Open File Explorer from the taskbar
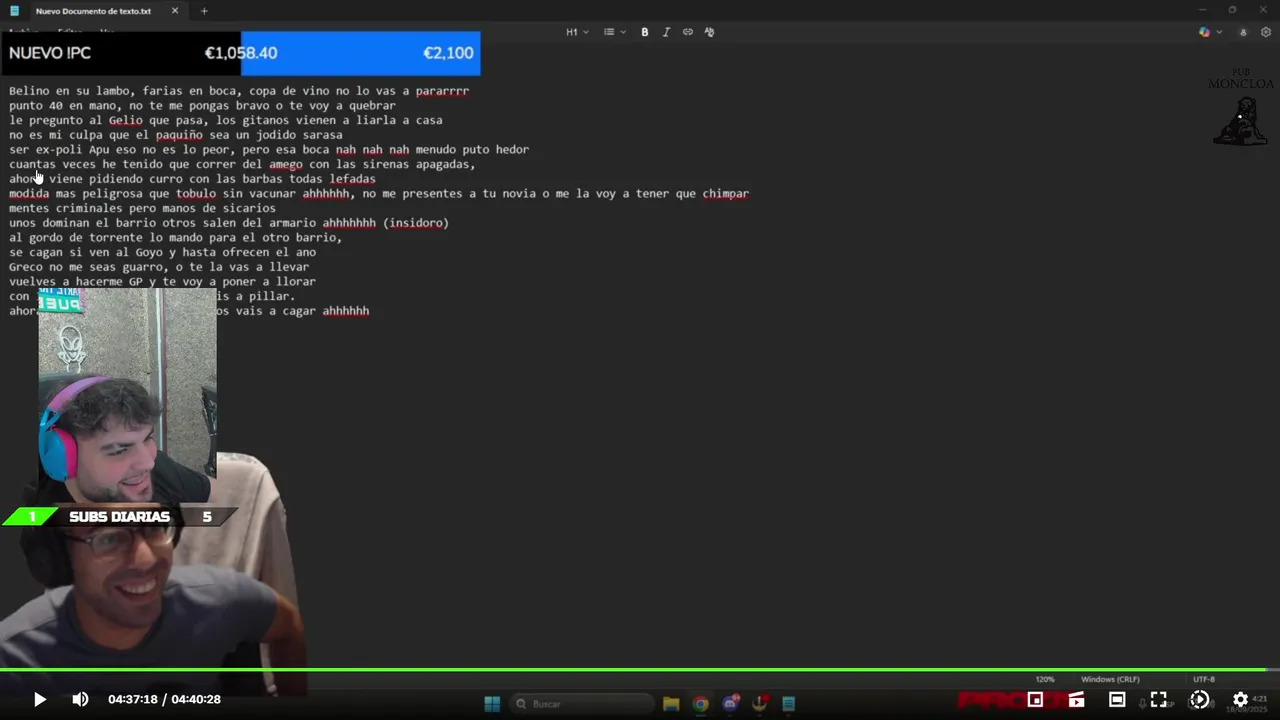This screenshot has height=720, width=1280. [x=671, y=704]
